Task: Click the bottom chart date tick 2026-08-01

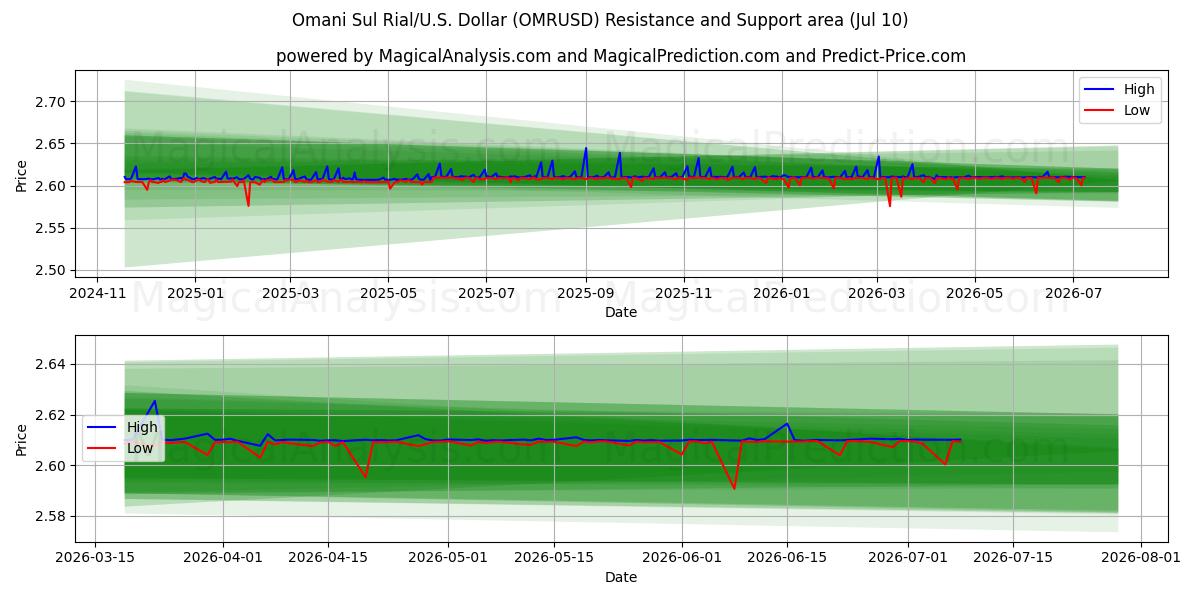Action: [1141, 559]
